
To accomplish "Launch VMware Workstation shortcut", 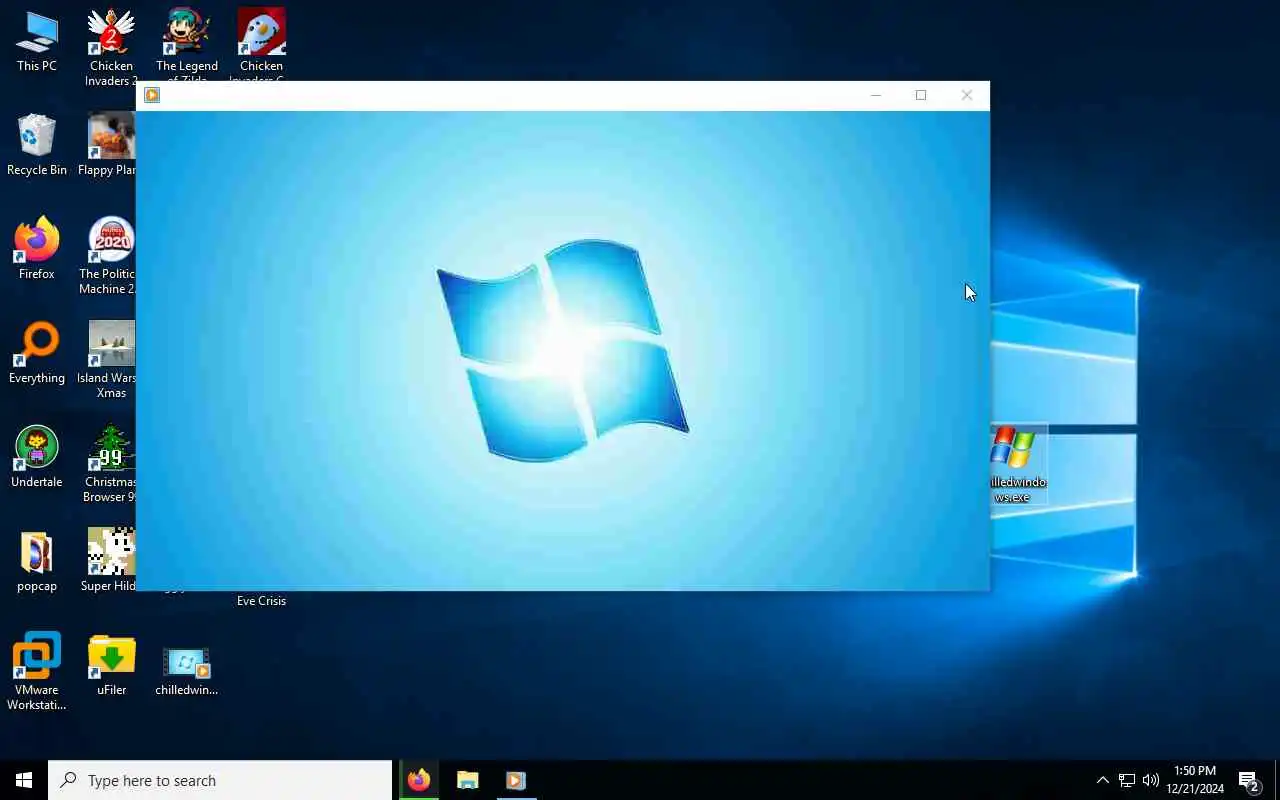I will click(x=37, y=671).
